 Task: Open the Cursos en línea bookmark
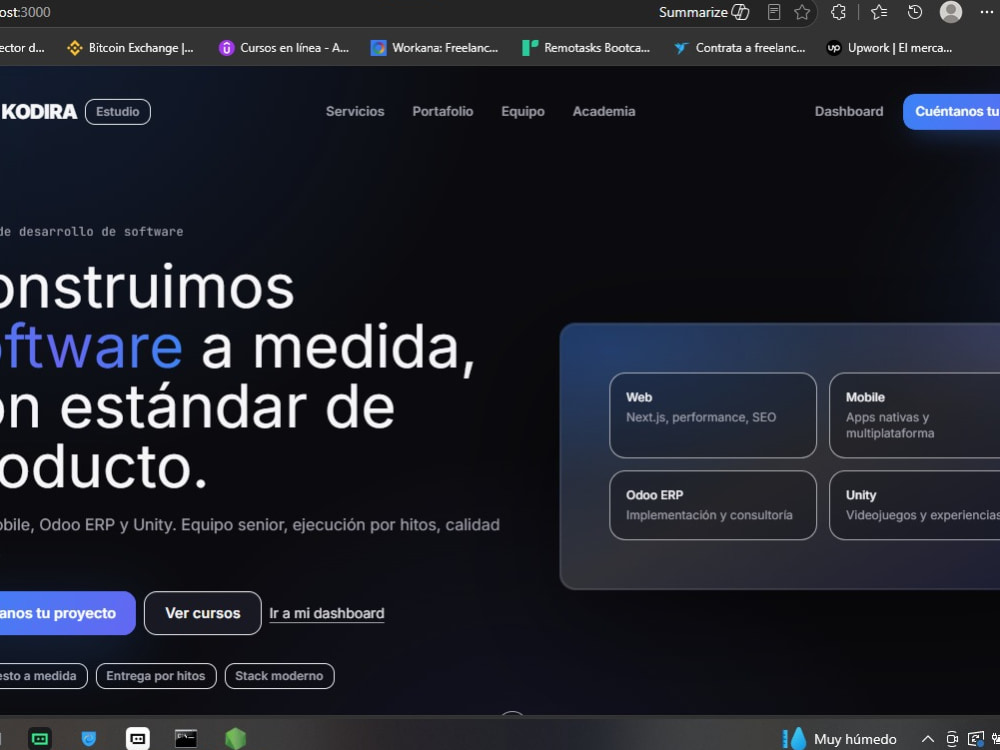(x=284, y=48)
